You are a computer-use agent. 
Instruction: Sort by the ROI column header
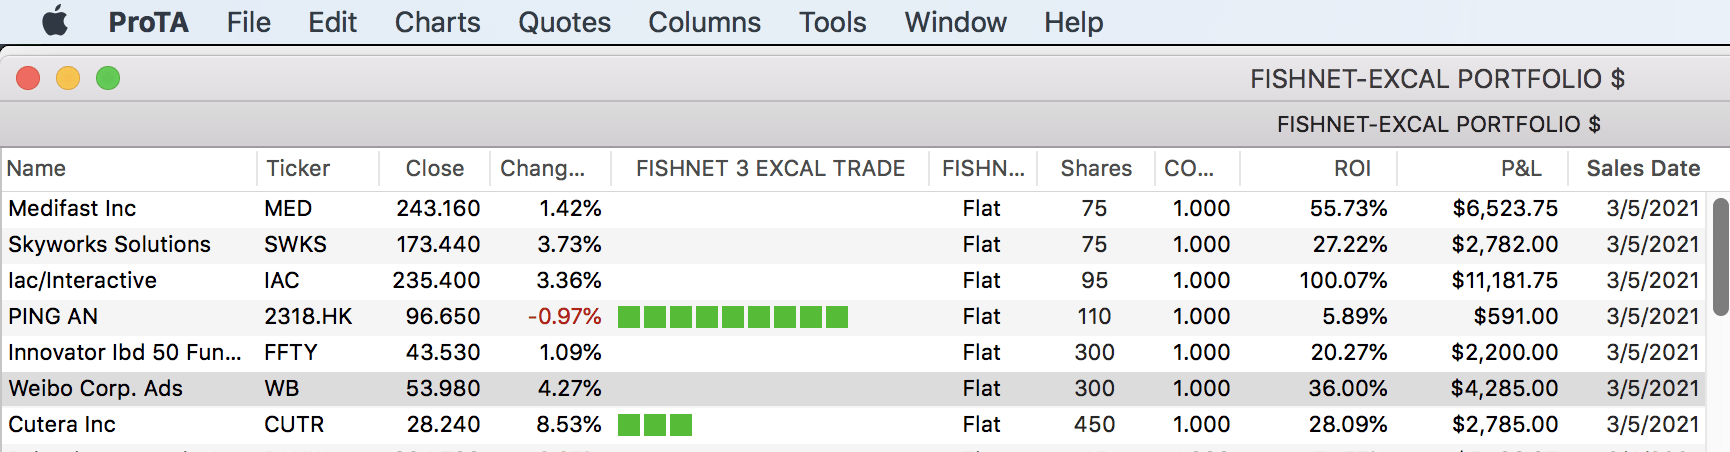pos(1319,168)
